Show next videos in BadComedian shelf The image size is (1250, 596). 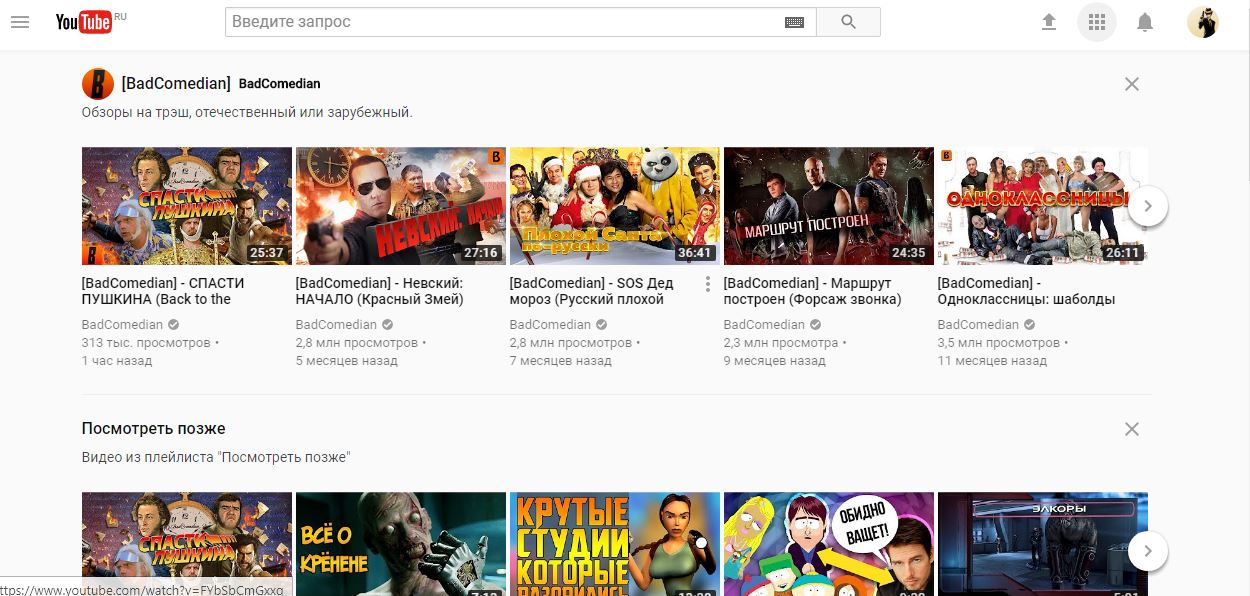[1148, 206]
